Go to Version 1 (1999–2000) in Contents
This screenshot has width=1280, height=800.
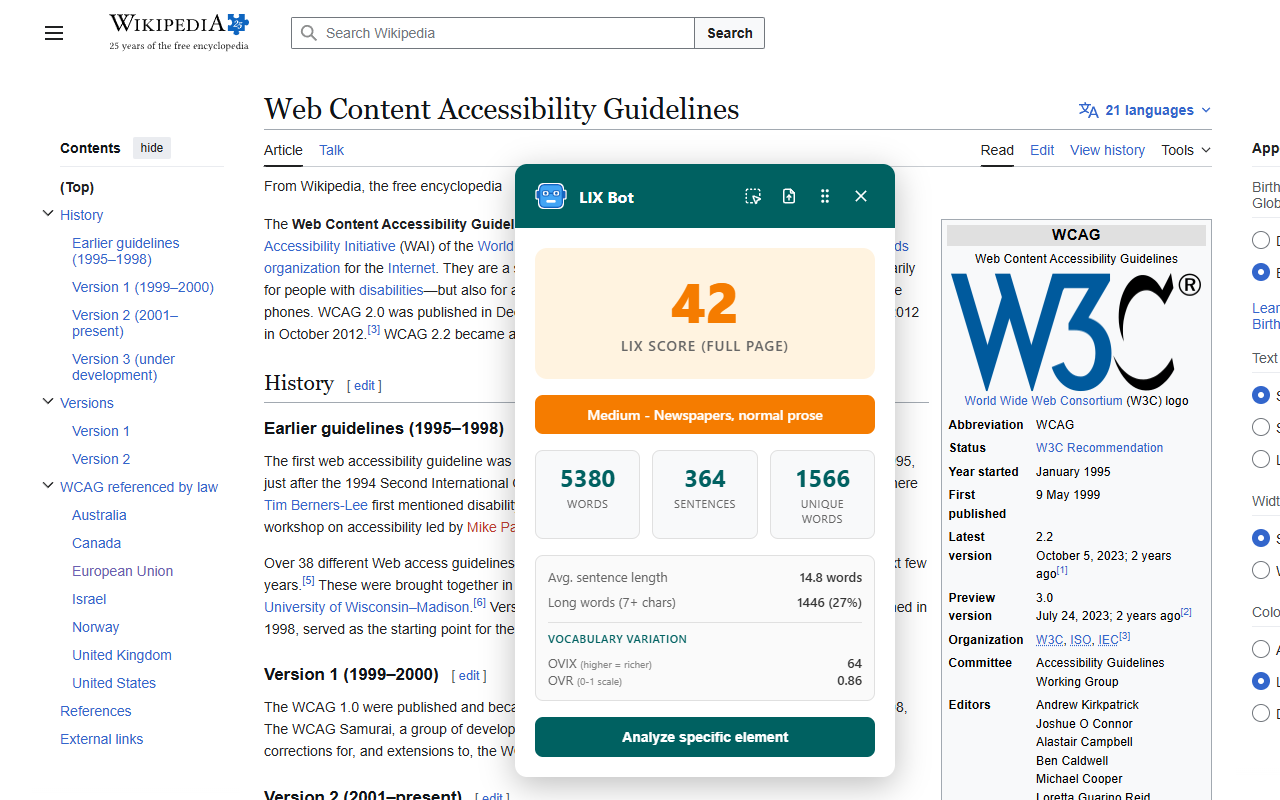[143, 287]
